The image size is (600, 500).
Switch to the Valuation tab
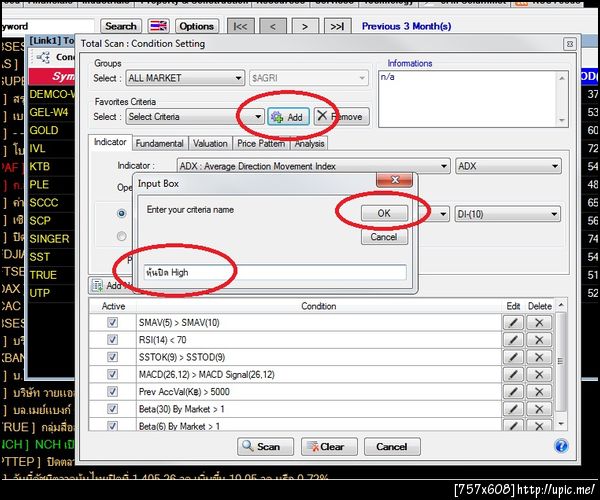pyautogui.click(x=210, y=143)
